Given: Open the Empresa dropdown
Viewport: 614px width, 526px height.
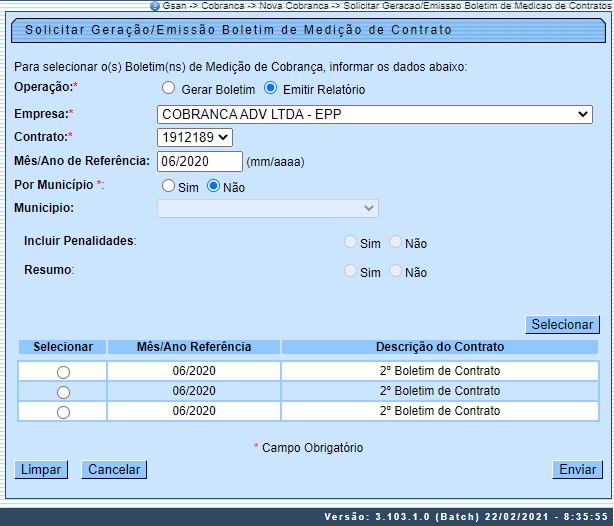Looking at the screenshot, I should pyautogui.click(x=375, y=115).
